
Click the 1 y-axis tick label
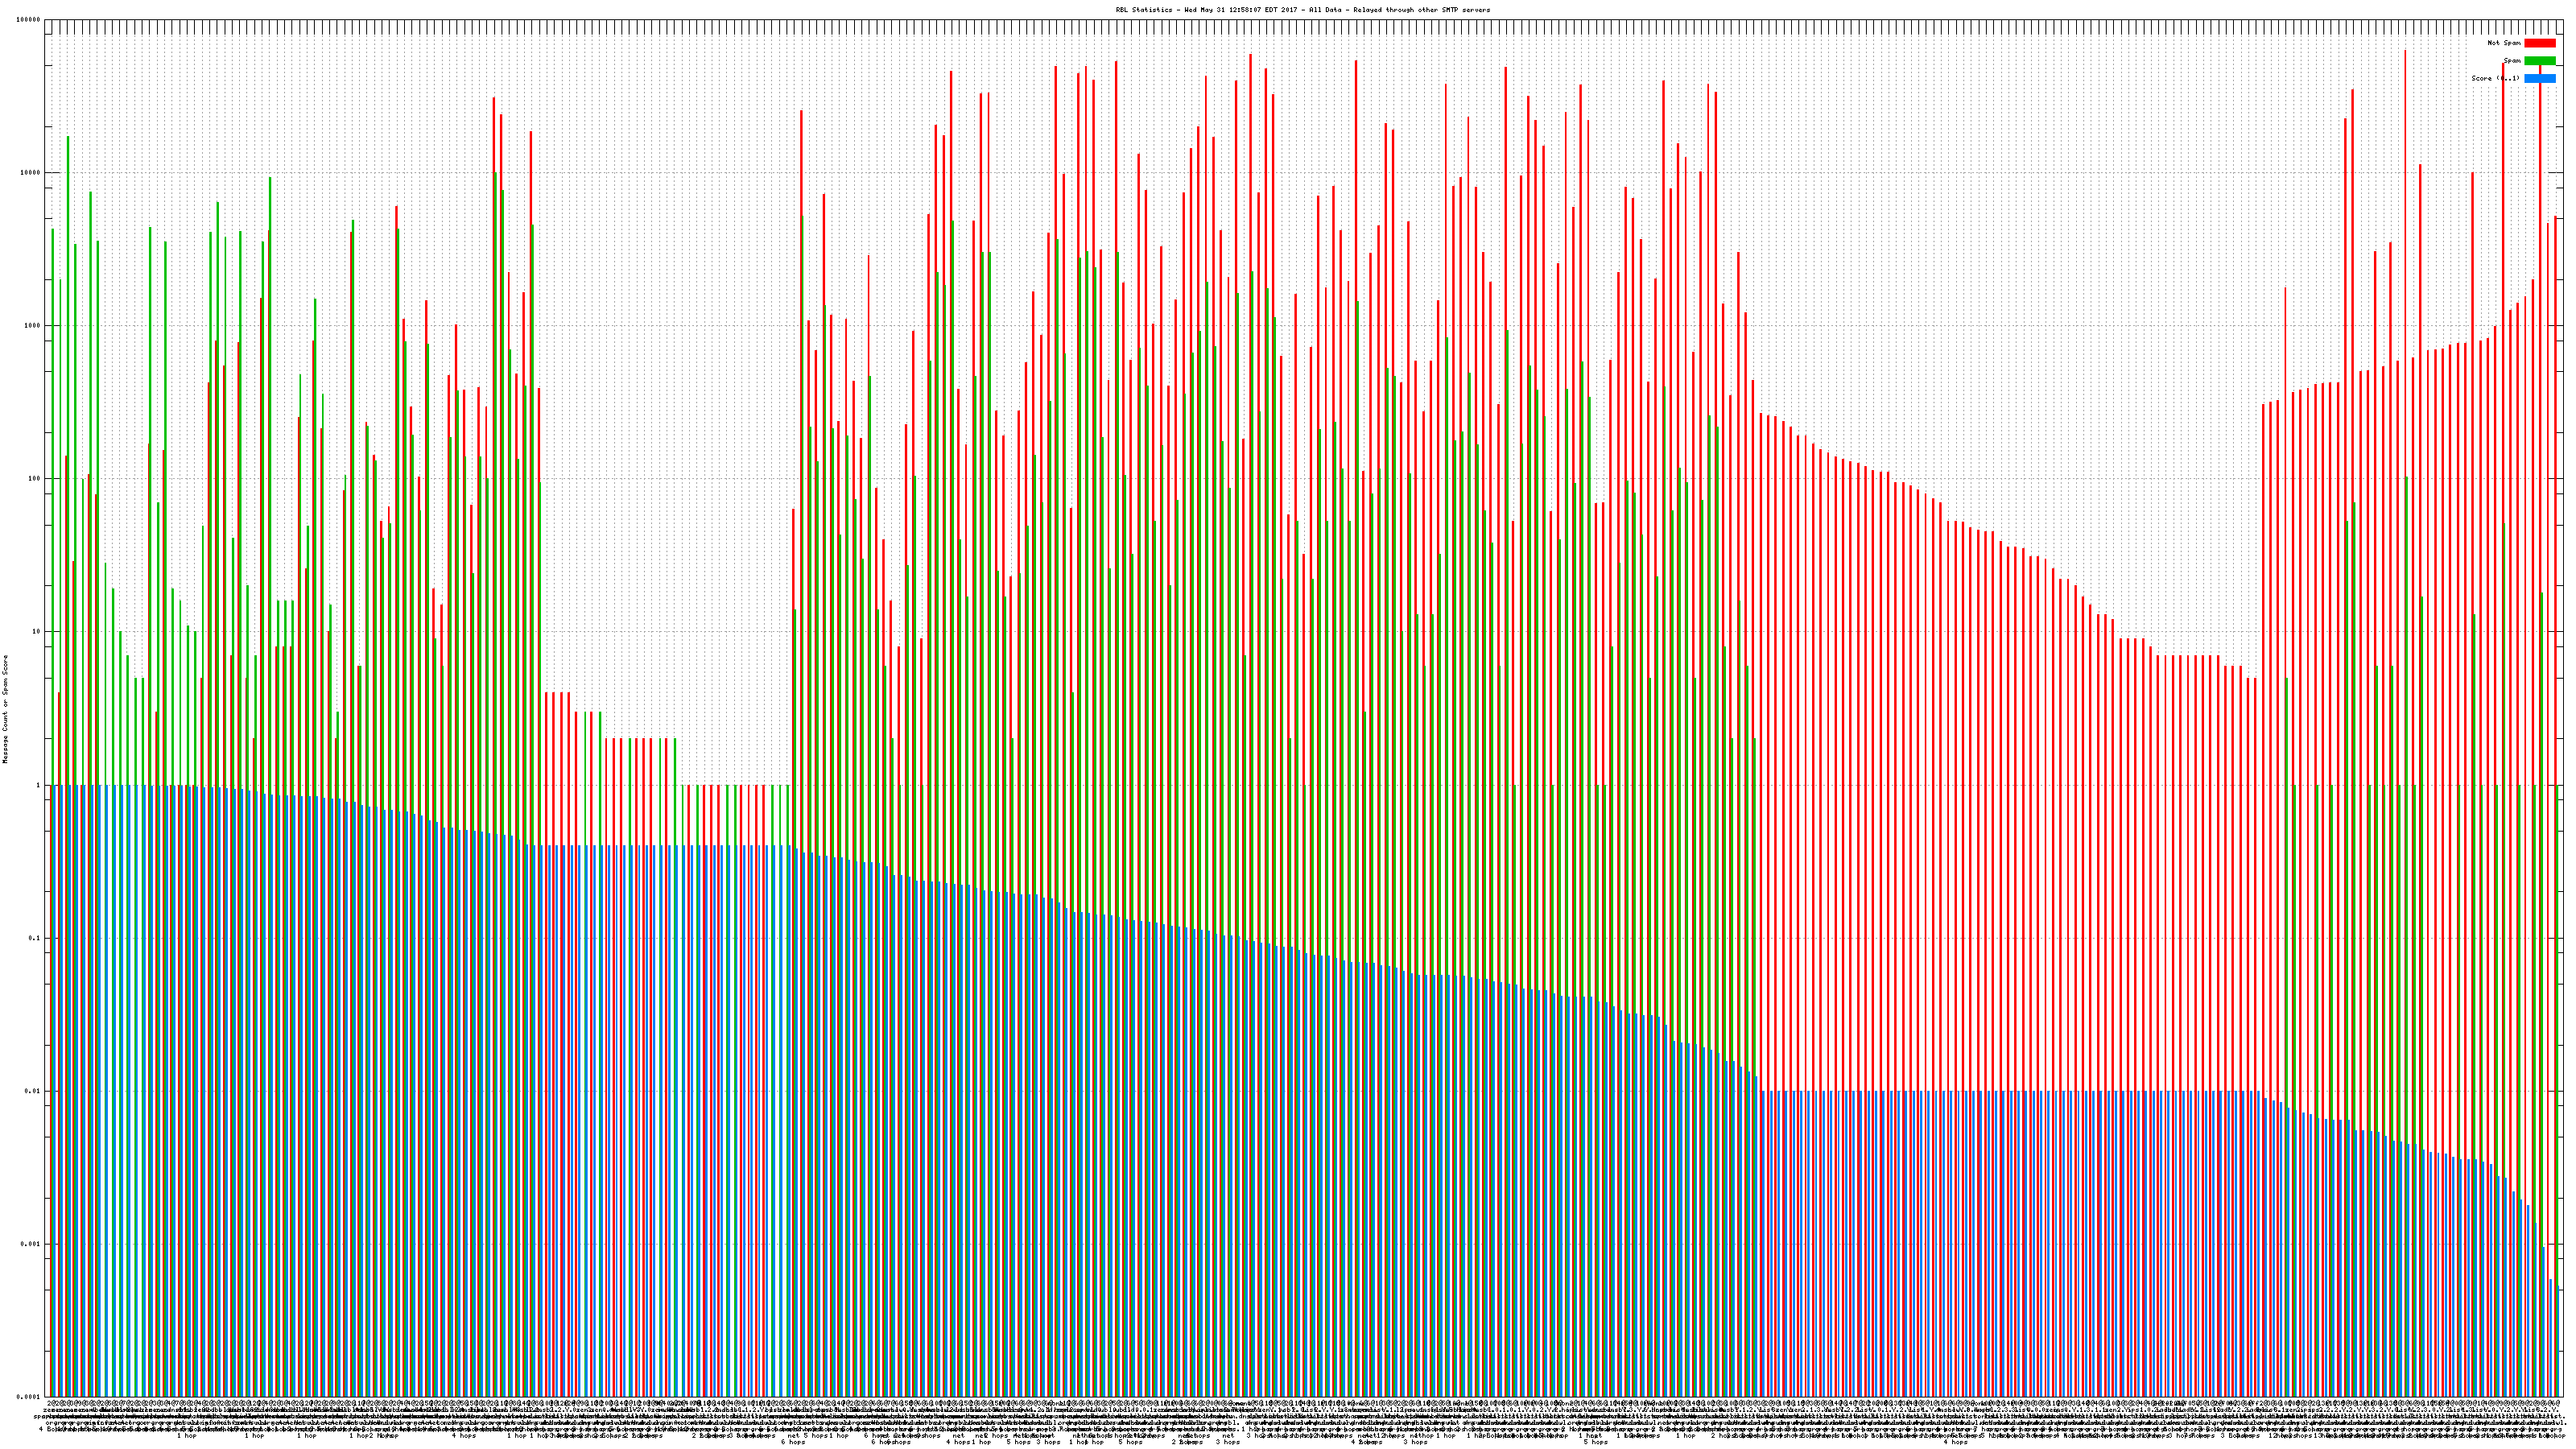tap(39, 785)
